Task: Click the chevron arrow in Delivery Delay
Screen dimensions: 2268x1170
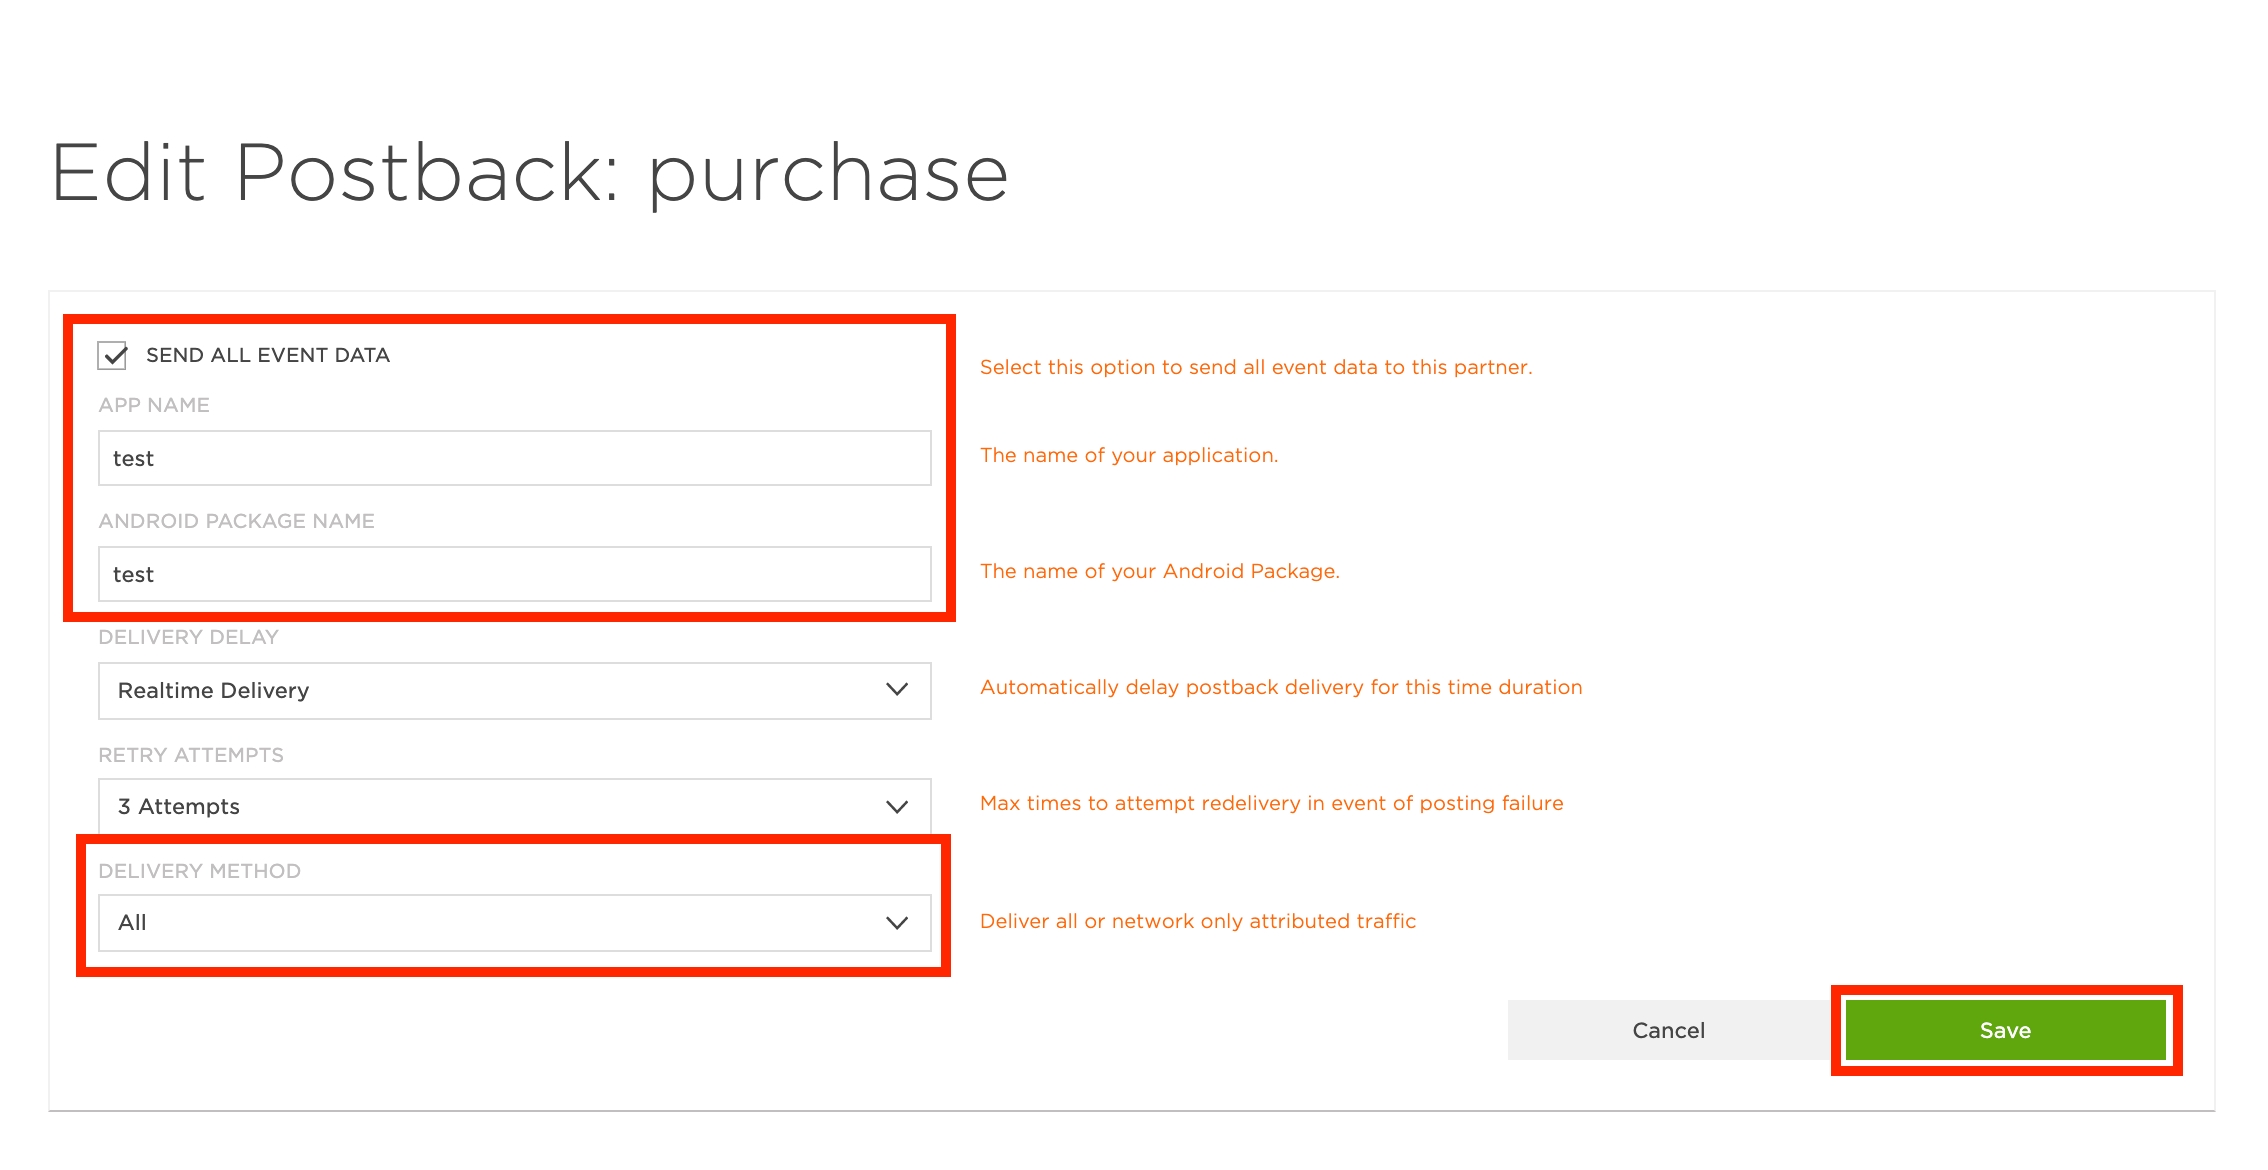Action: point(897,690)
